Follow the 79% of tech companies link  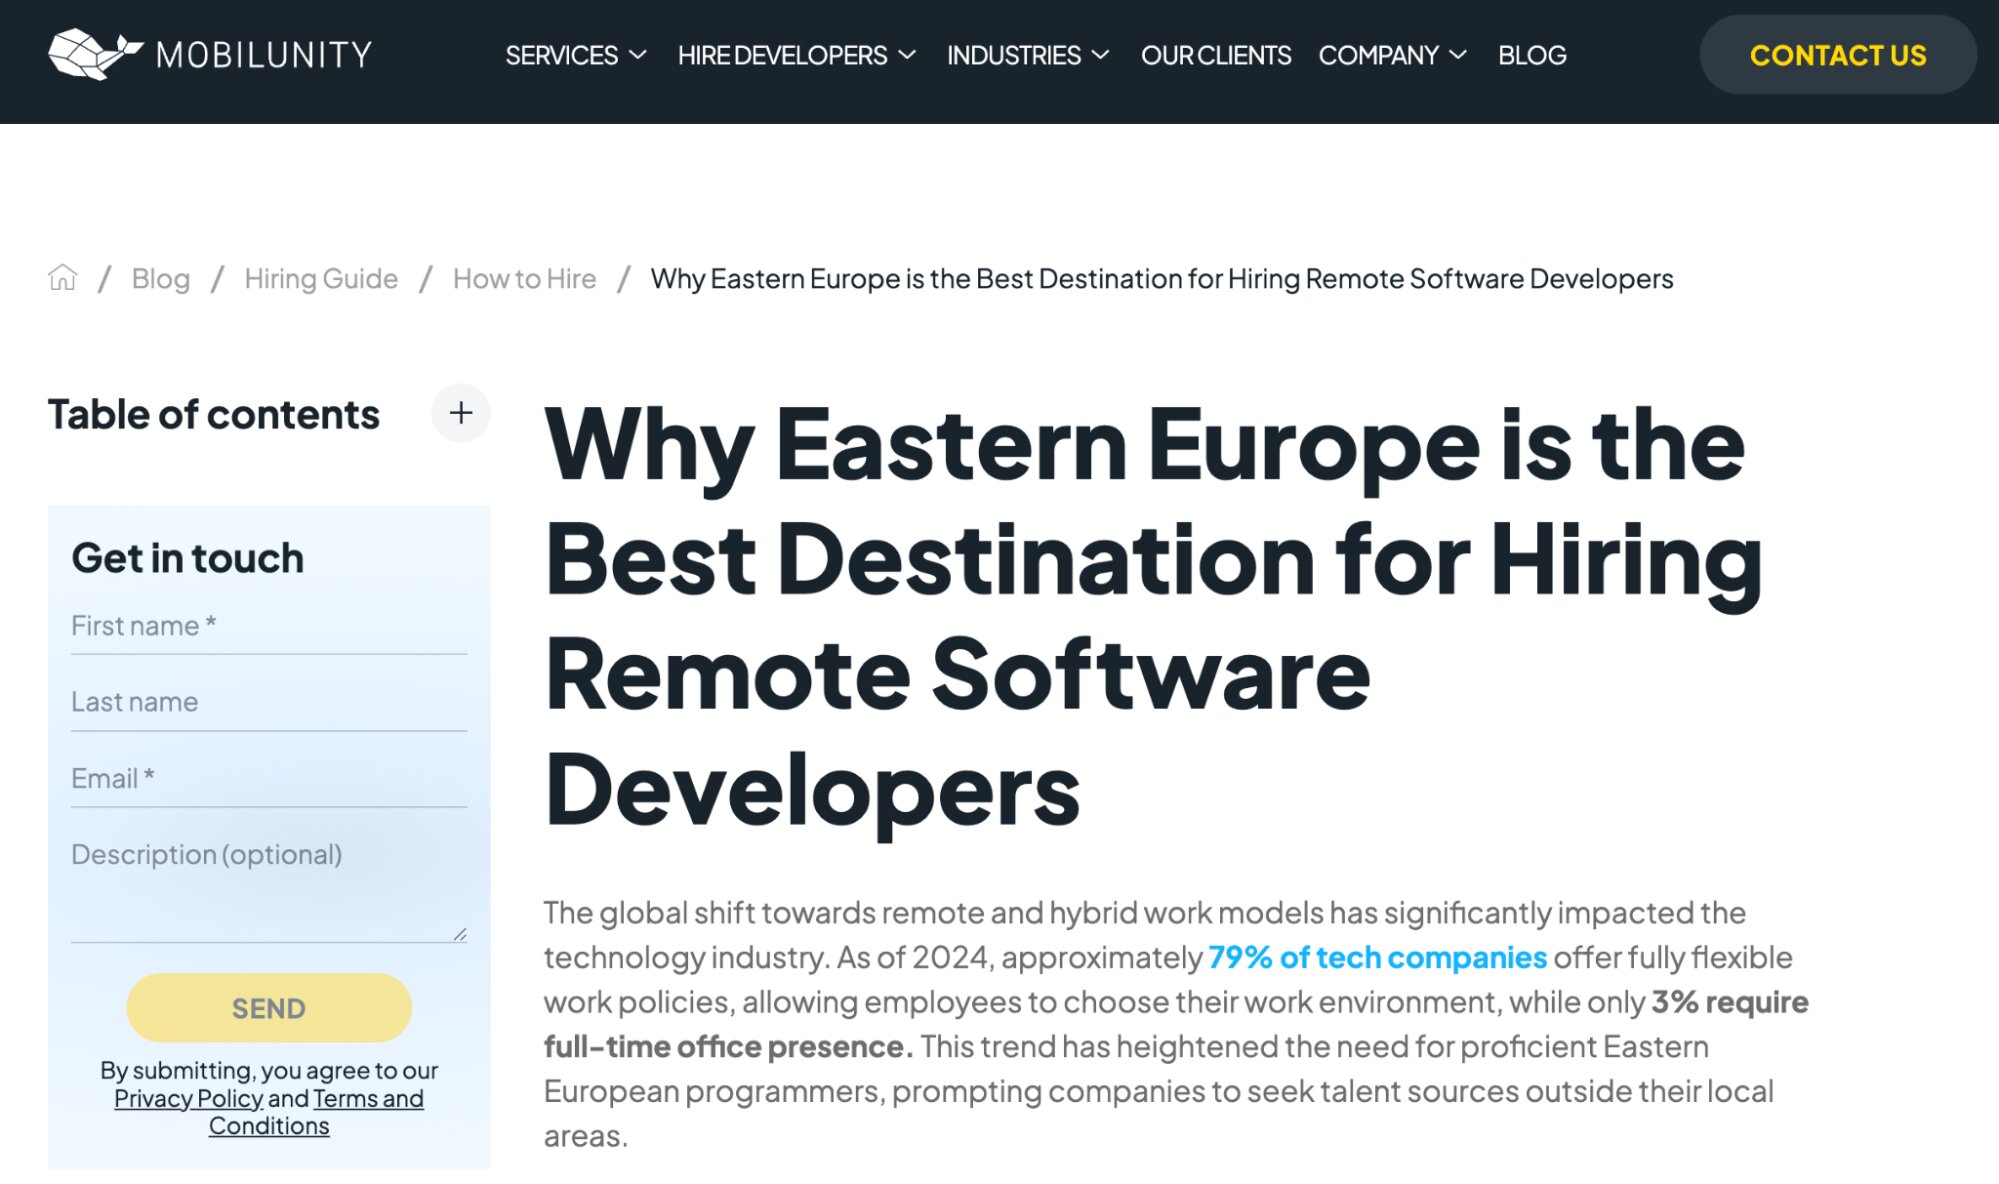tap(1376, 957)
